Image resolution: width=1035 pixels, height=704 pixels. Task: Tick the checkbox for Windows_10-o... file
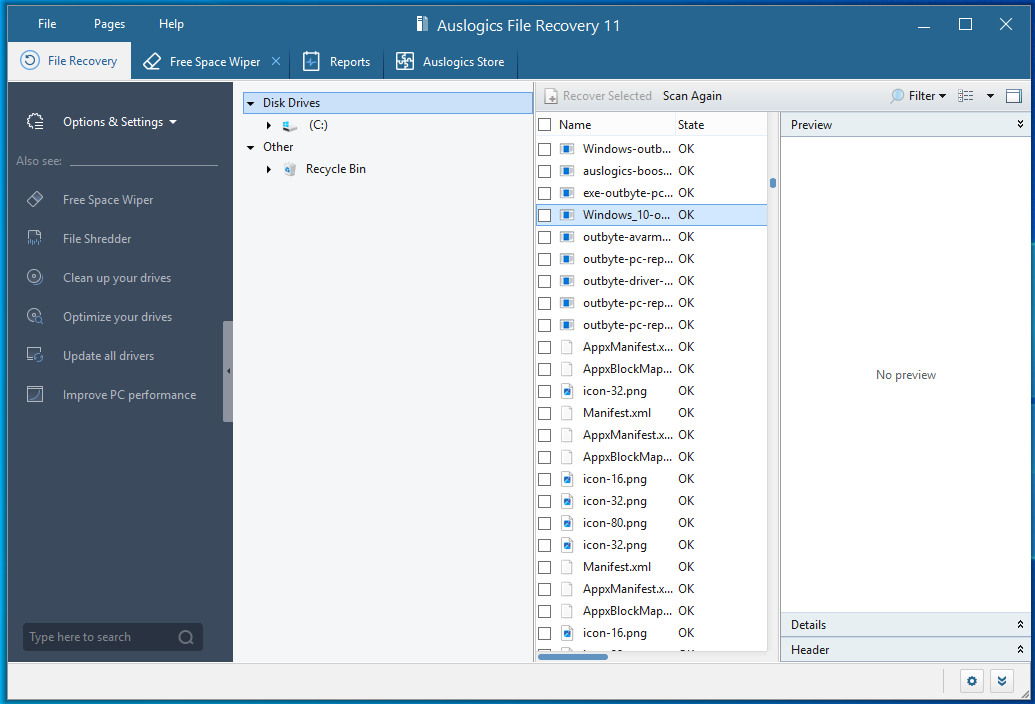544,215
